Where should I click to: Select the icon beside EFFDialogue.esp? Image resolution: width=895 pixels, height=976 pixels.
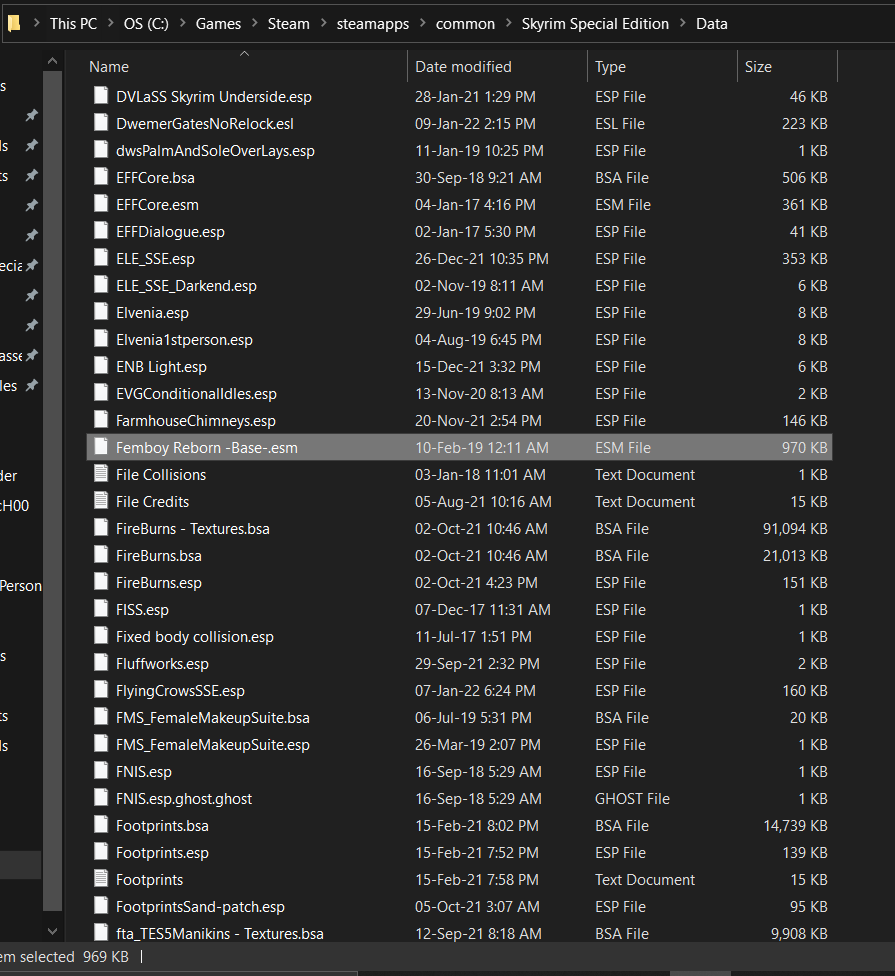pyautogui.click(x=101, y=230)
